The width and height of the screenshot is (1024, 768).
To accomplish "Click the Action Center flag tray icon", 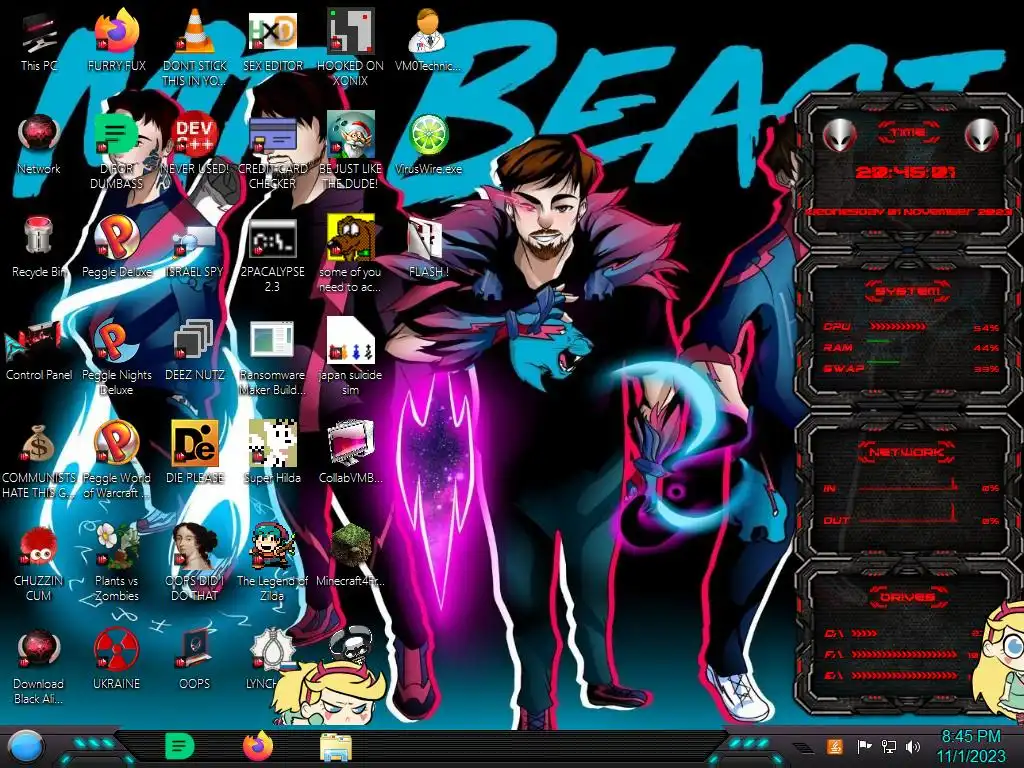I will coord(865,746).
